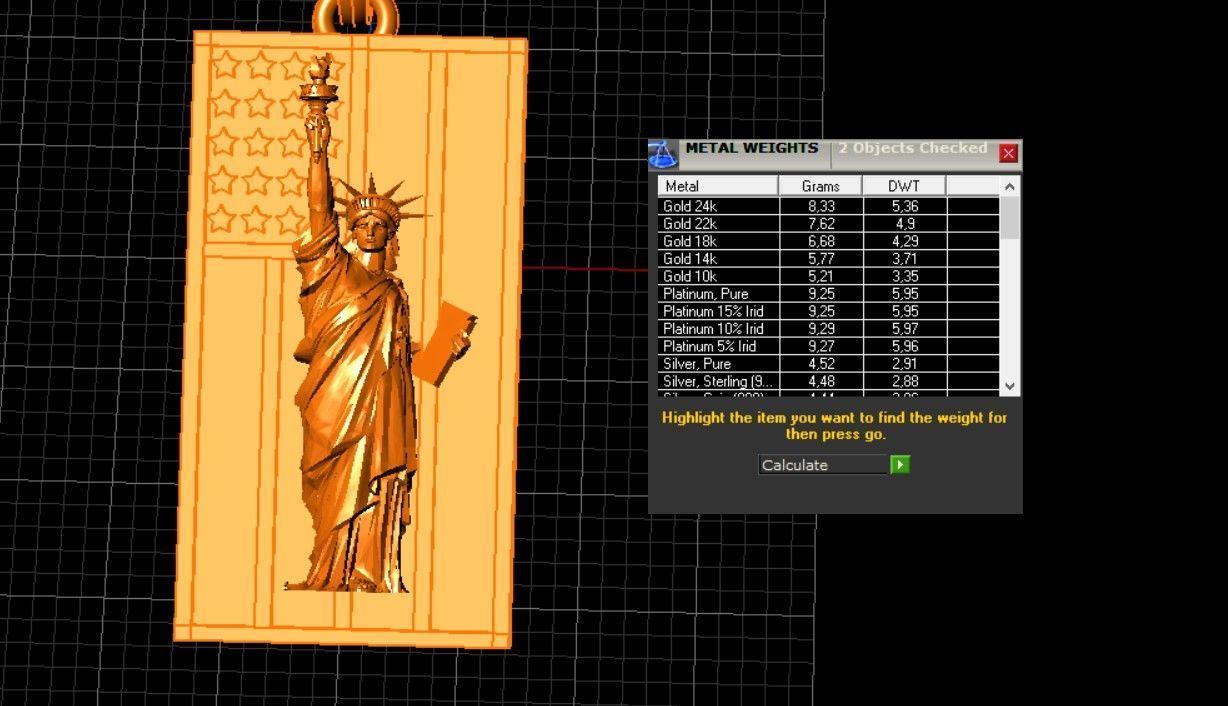The image size is (1228, 706).
Task: Select the Gold 18k row
Action: 829,241
